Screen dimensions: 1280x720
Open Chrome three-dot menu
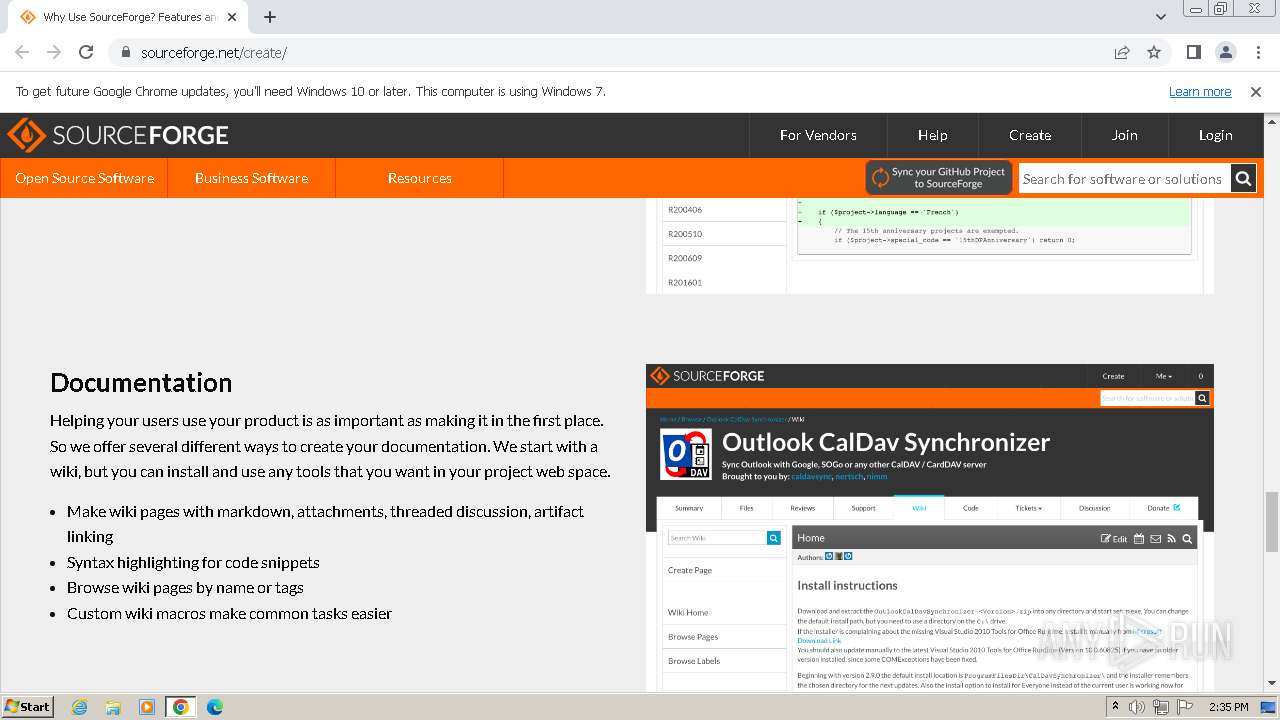coord(1256,52)
